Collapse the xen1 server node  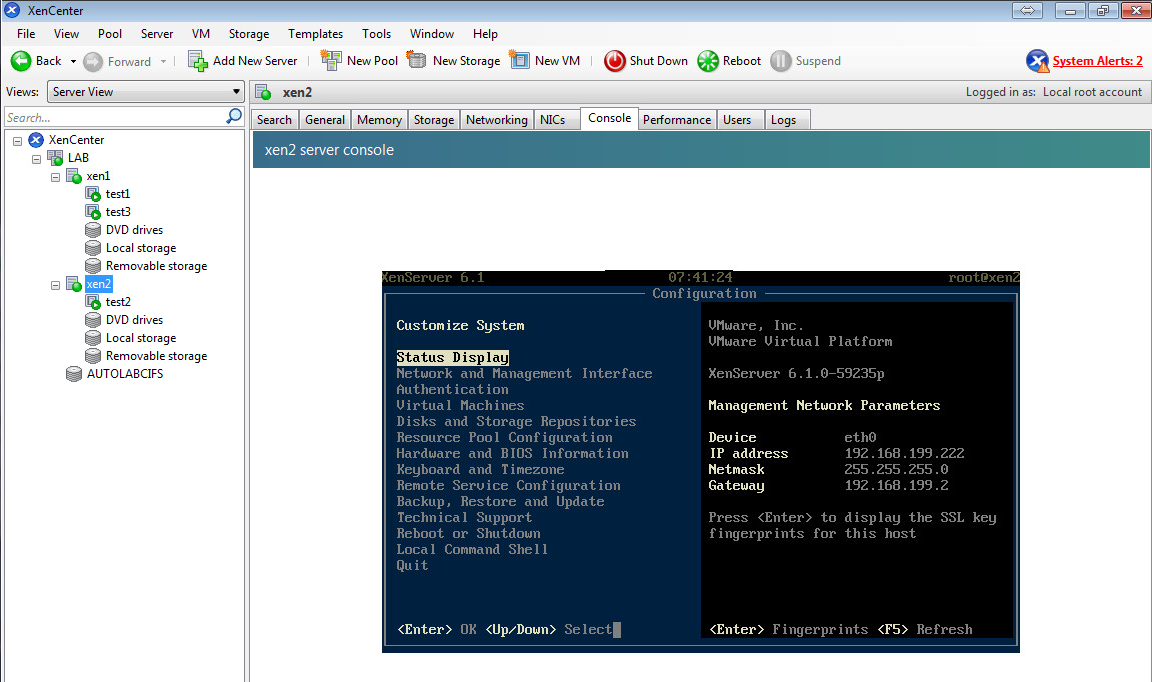click(x=55, y=176)
